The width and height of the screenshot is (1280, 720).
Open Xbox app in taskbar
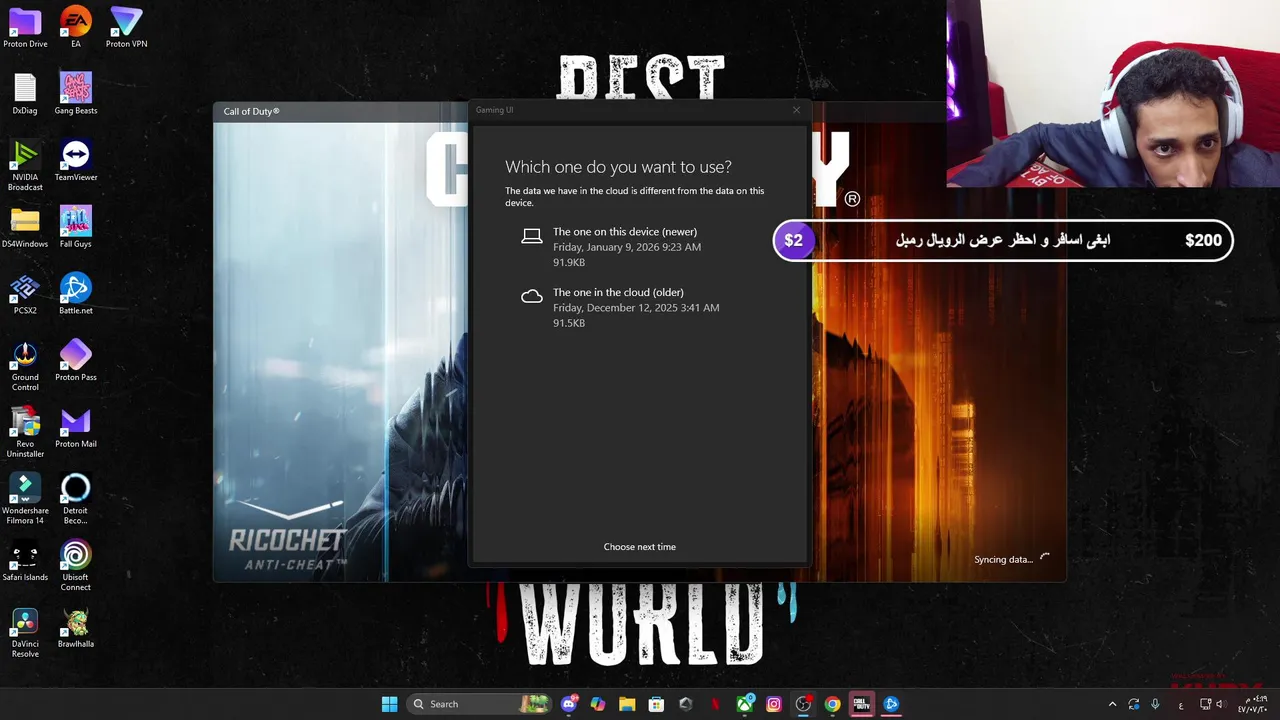(745, 704)
